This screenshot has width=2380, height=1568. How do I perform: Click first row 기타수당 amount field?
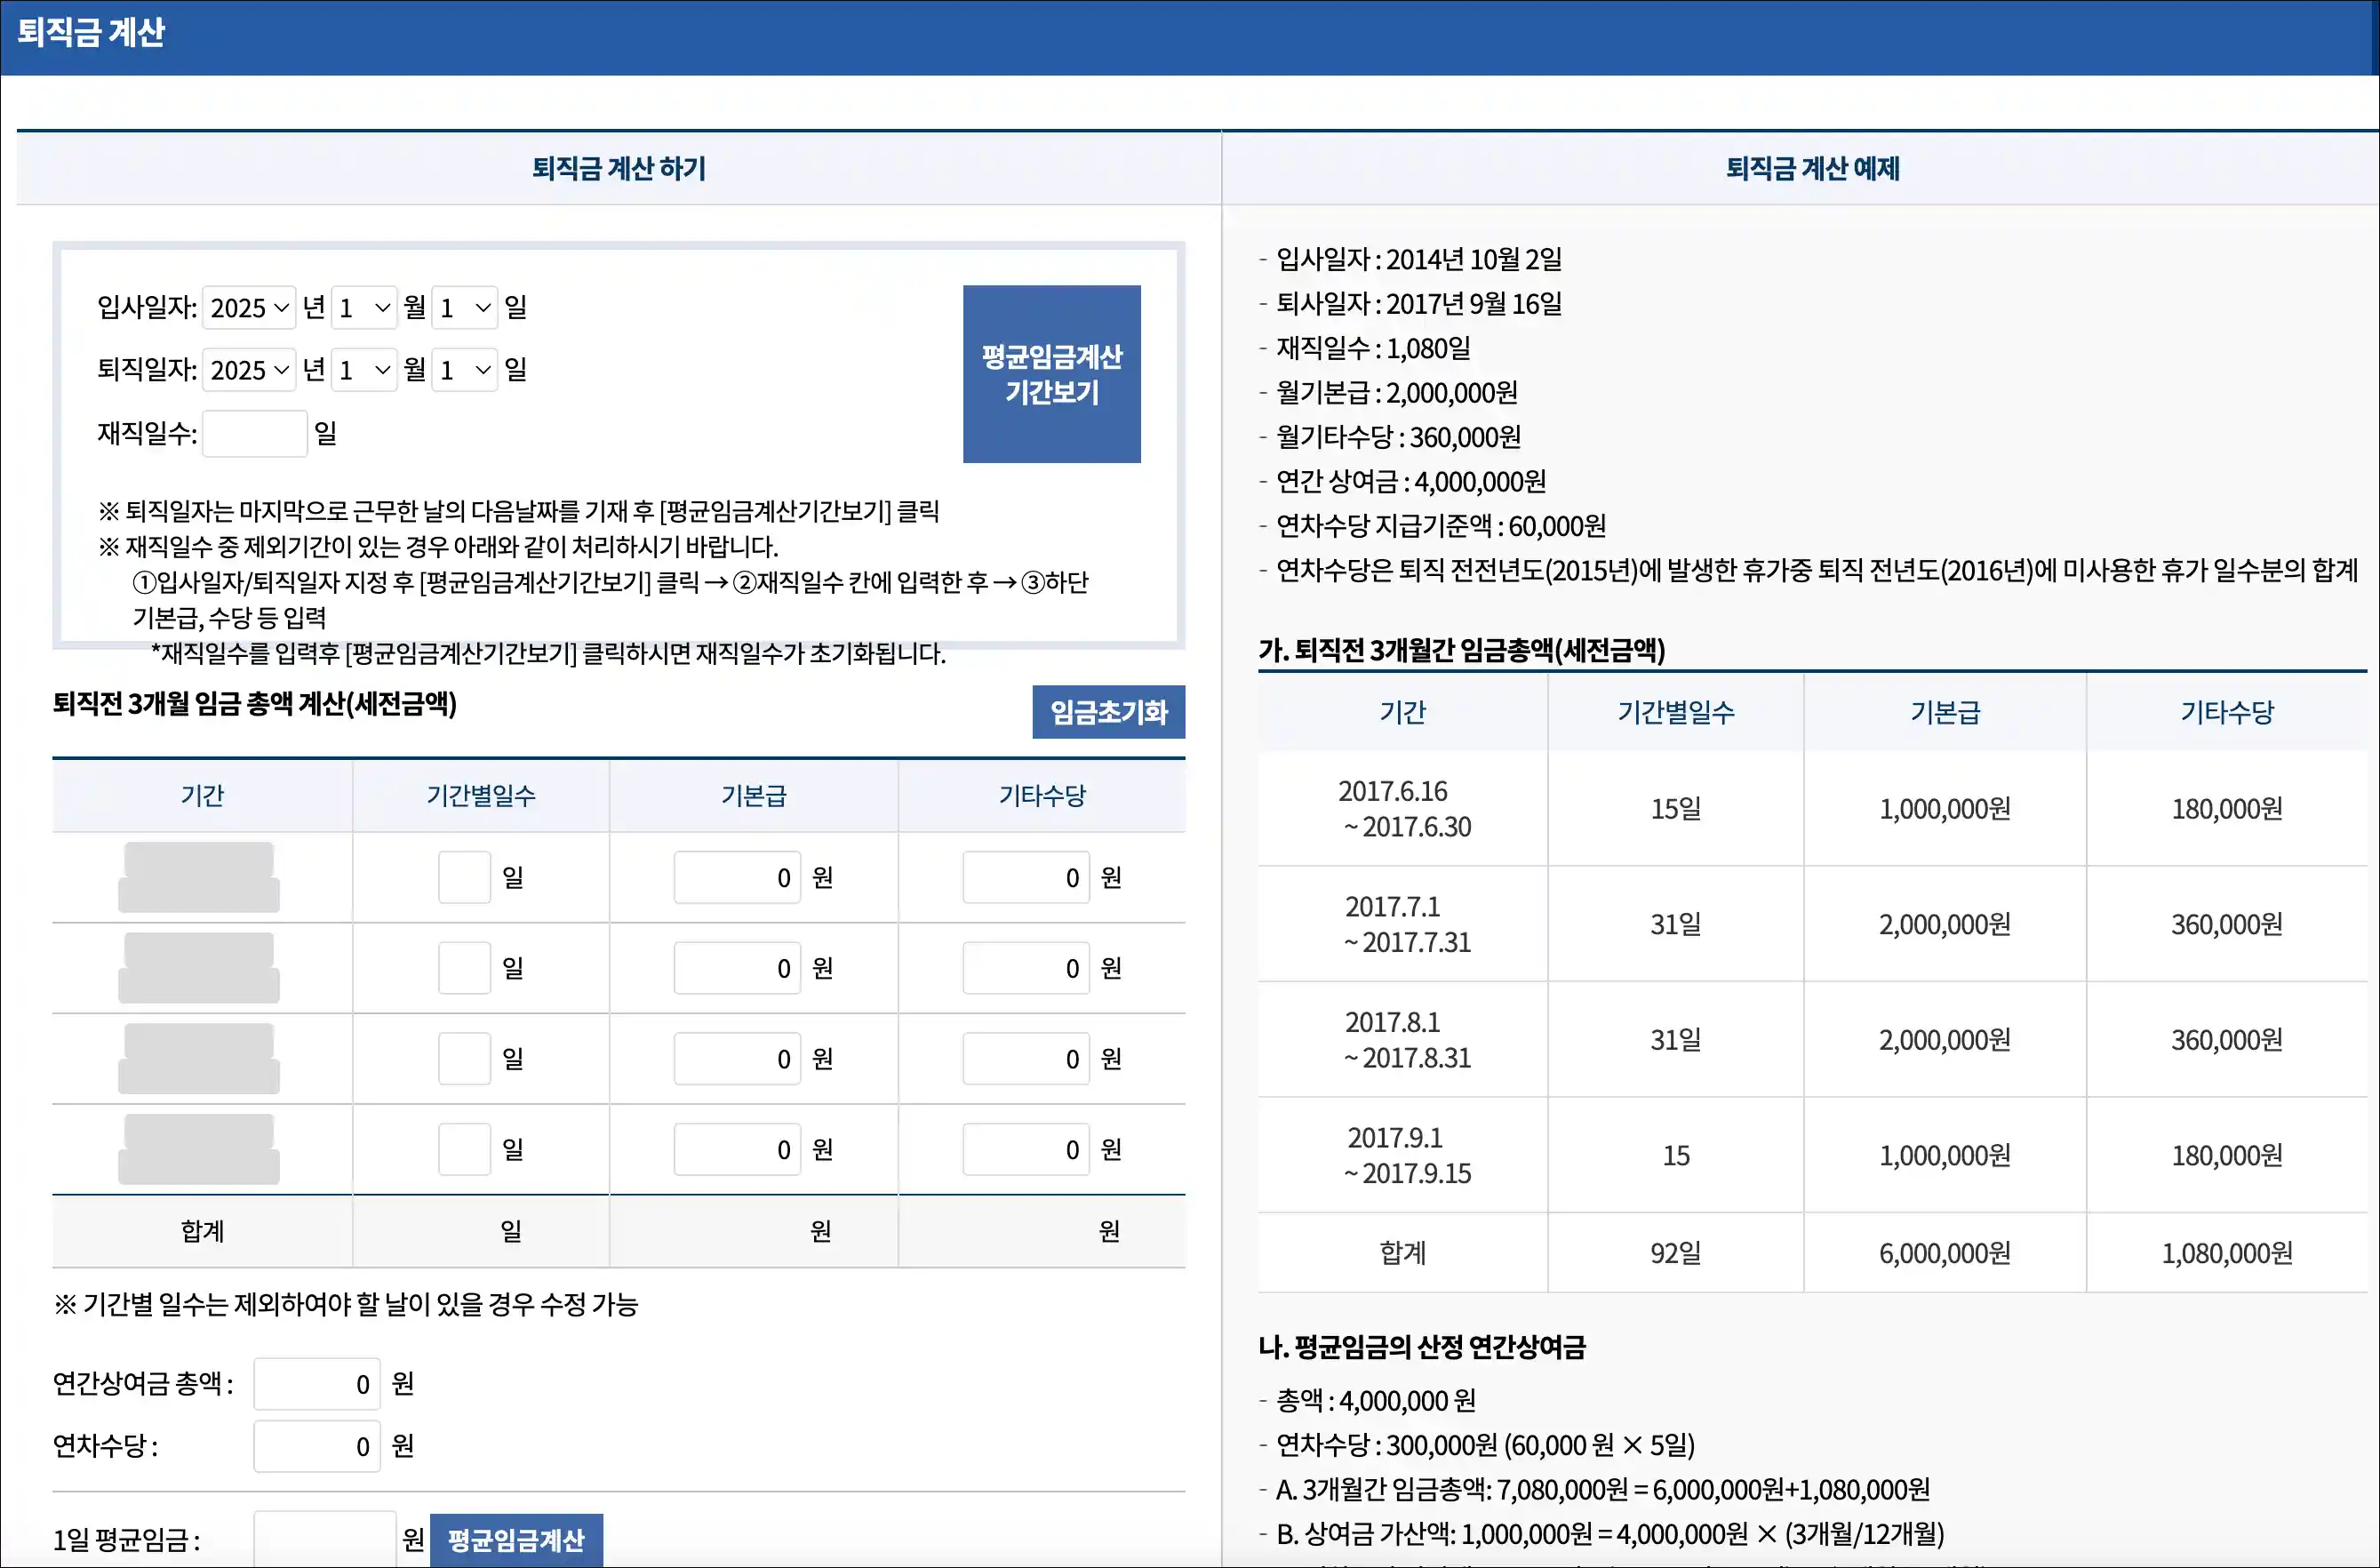[x=1026, y=877]
